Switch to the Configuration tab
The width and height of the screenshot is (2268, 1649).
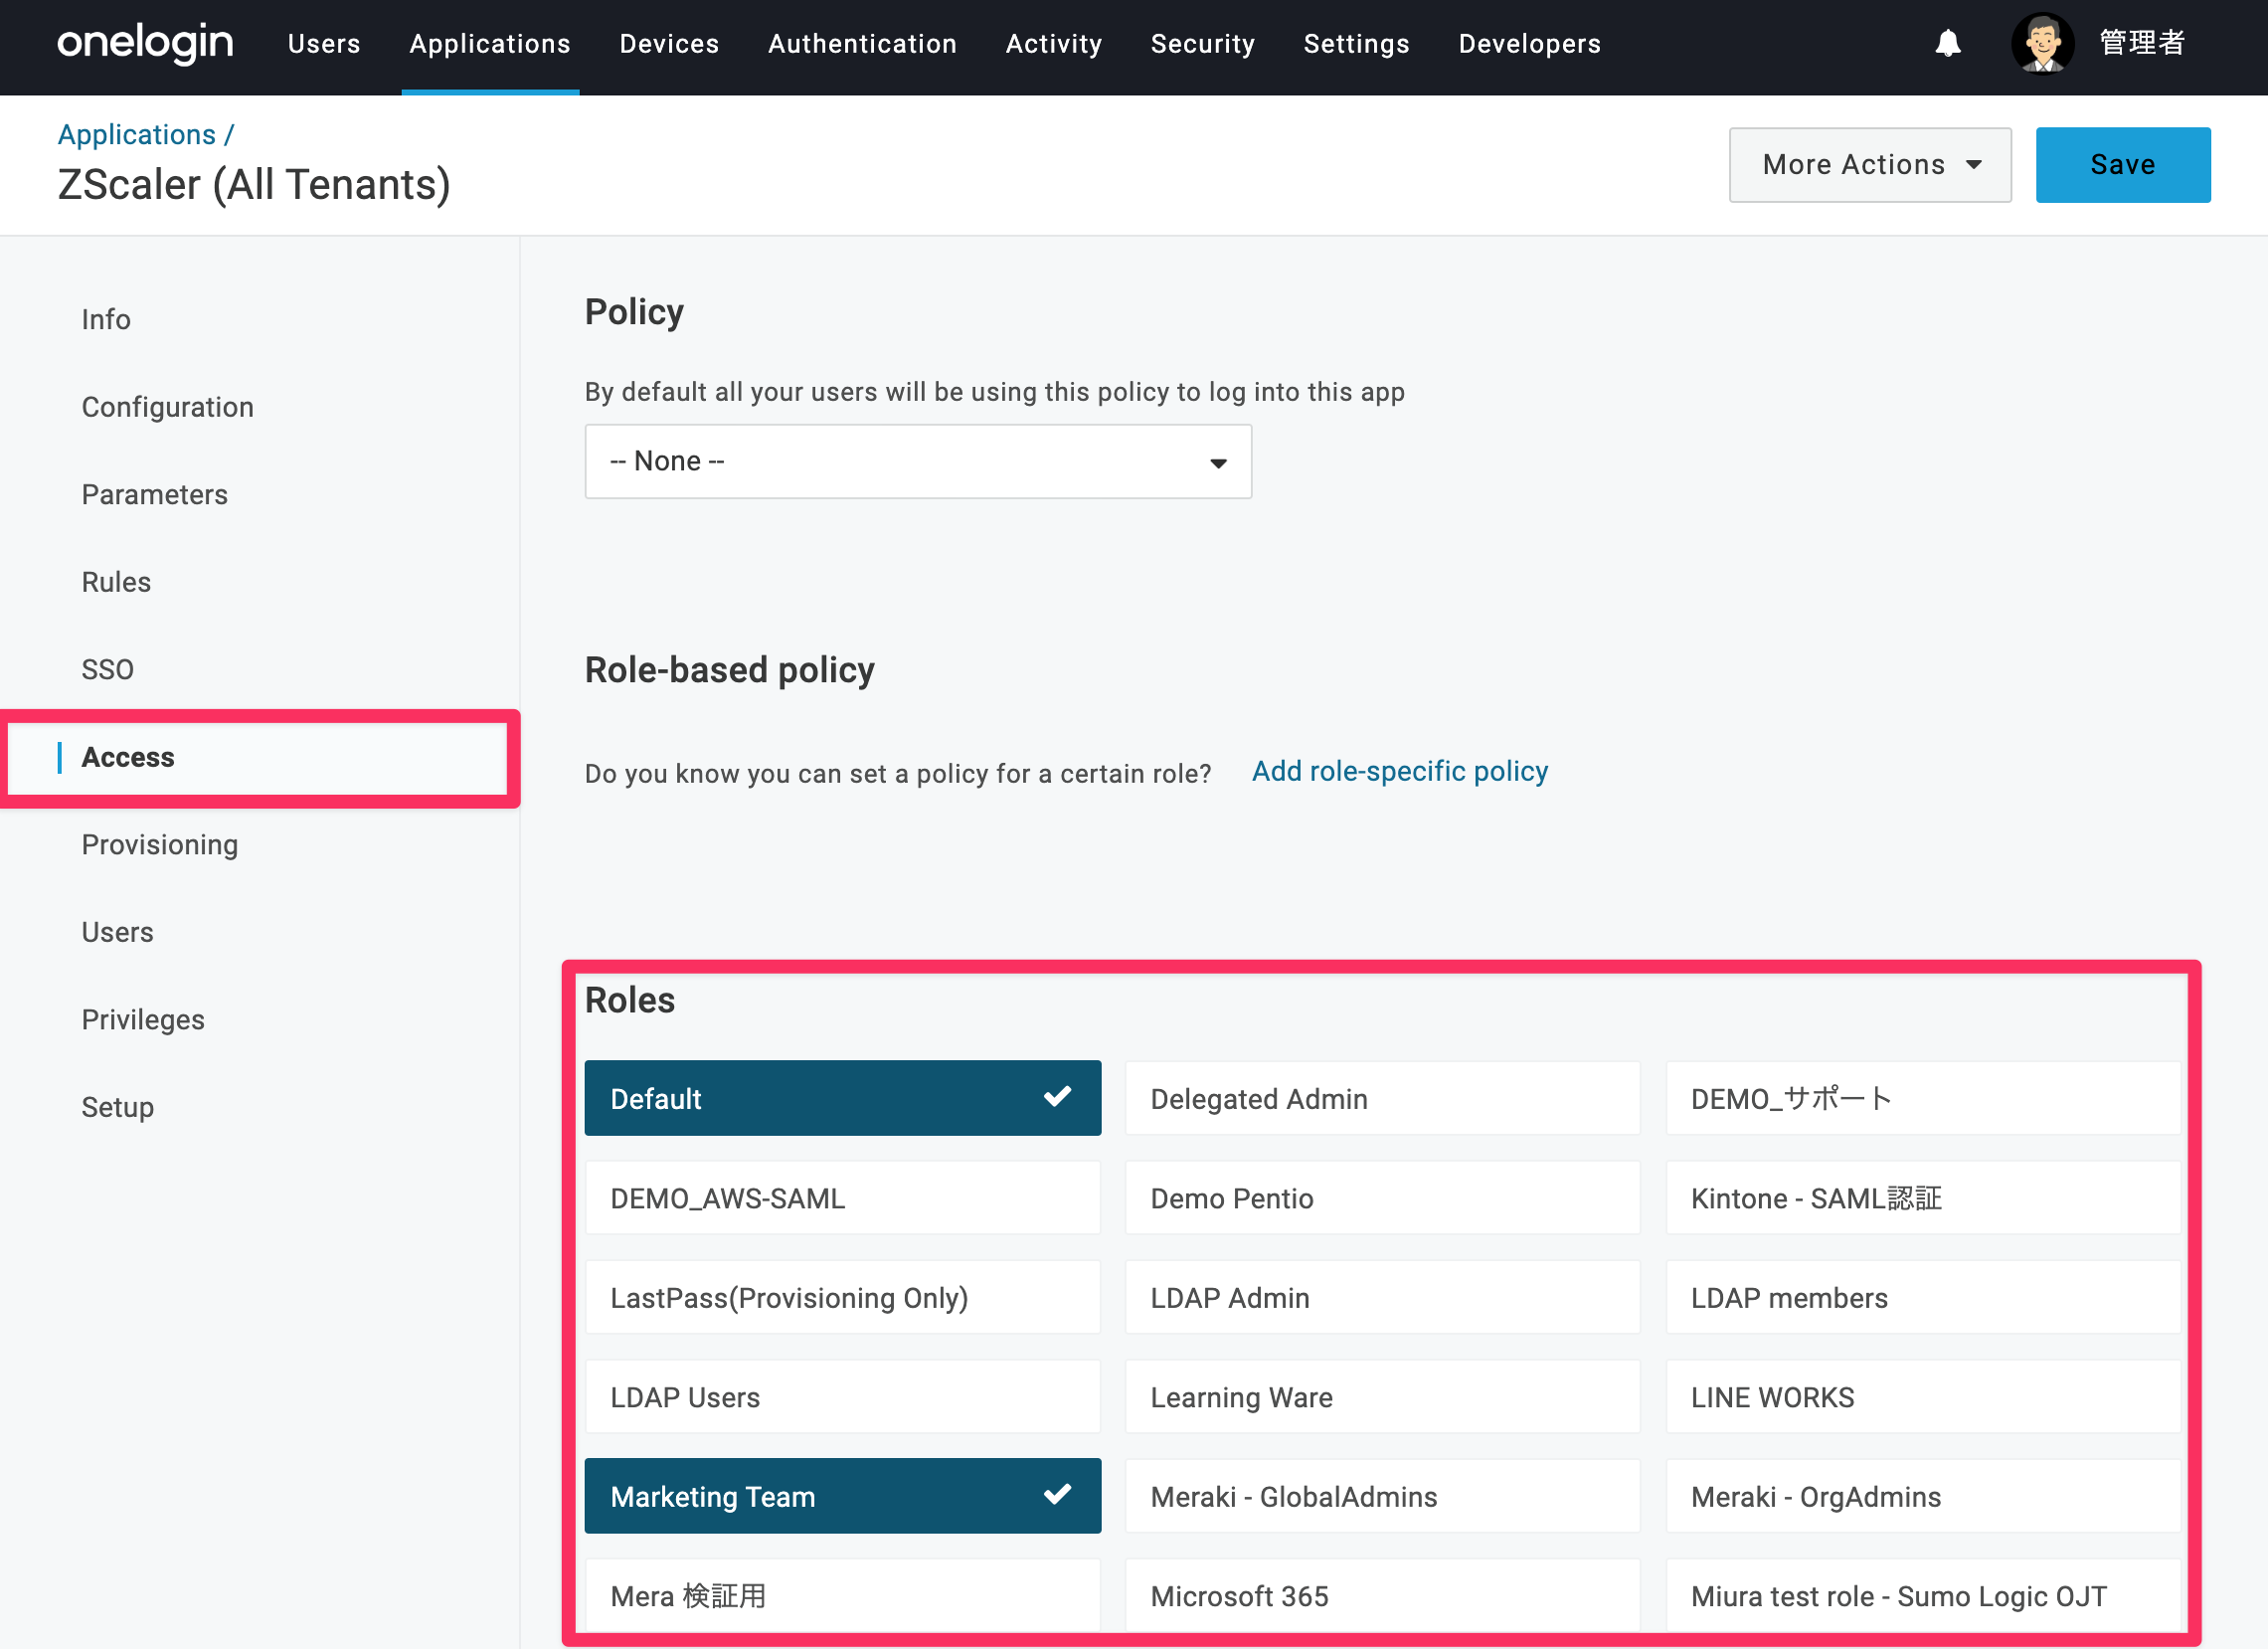click(x=168, y=407)
